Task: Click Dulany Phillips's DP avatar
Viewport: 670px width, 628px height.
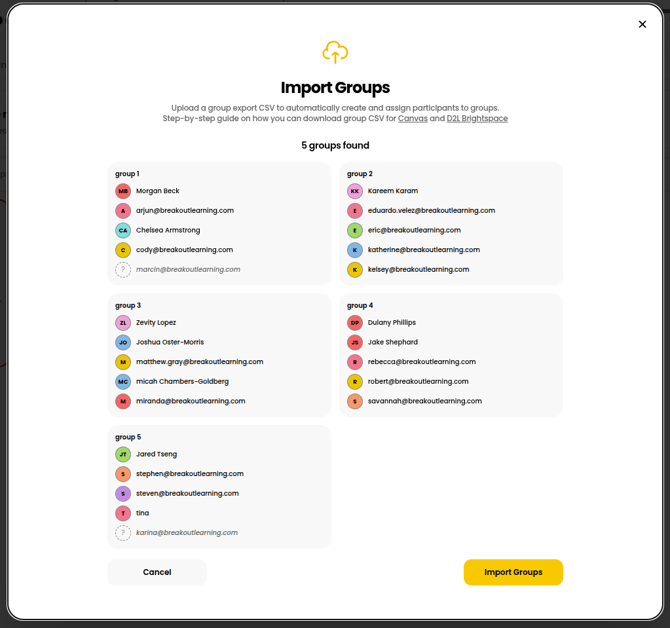Action: pyautogui.click(x=355, y=323)
